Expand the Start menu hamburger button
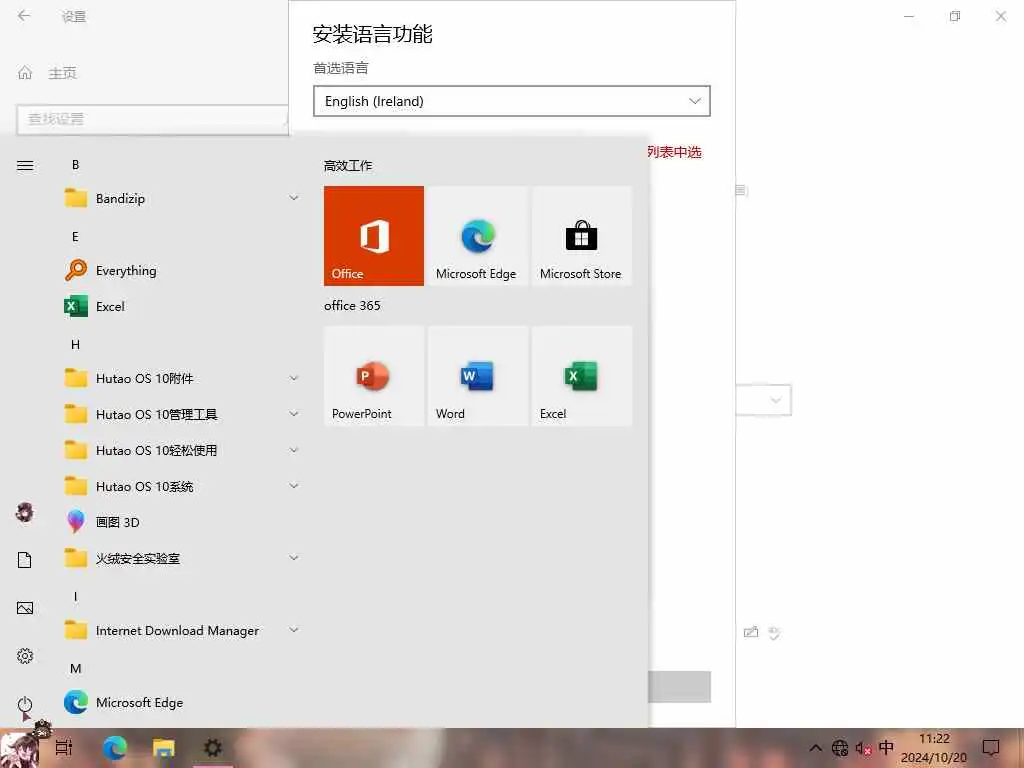Image resolution: width=1024 pixels, height=768 pixels. pyautogui.click(x=25, y=165)
